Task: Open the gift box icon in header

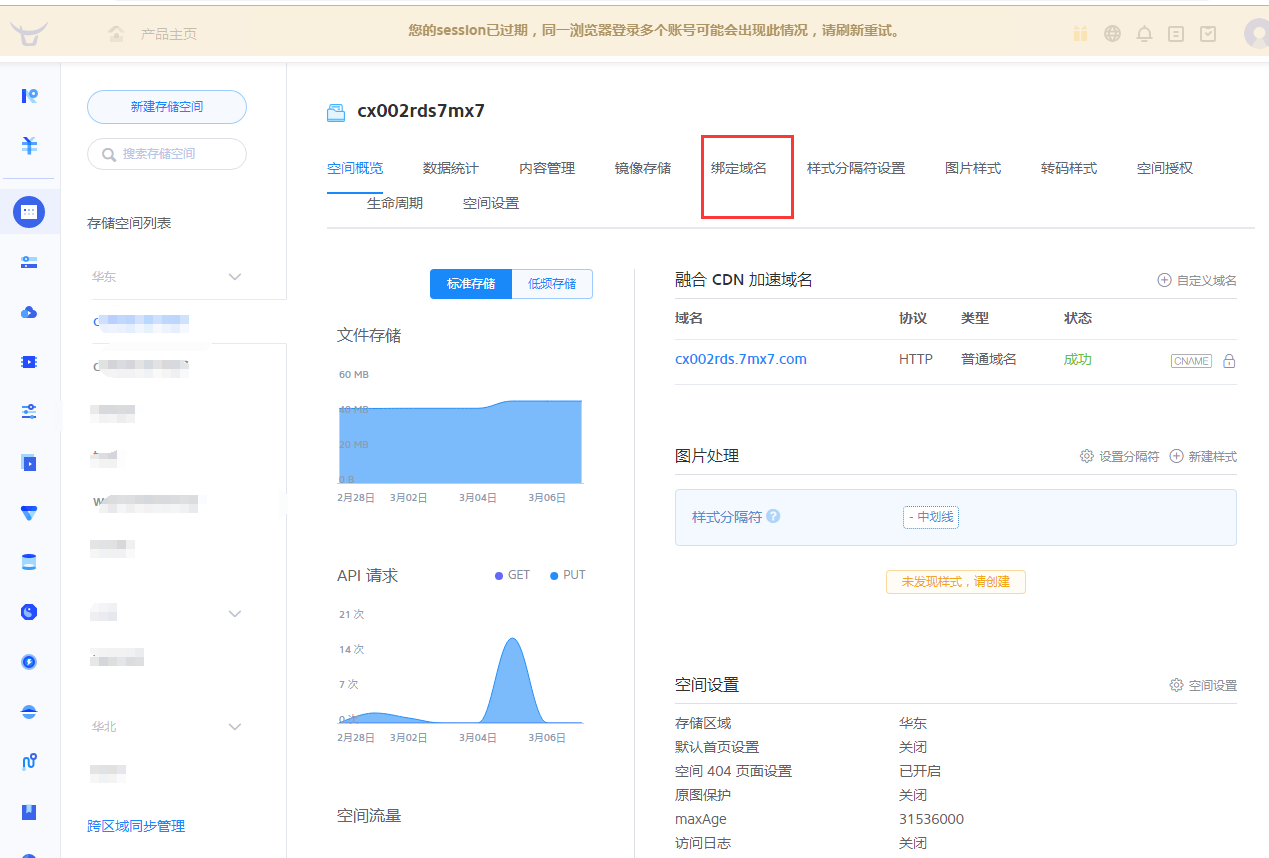Action: (1080, 33)
